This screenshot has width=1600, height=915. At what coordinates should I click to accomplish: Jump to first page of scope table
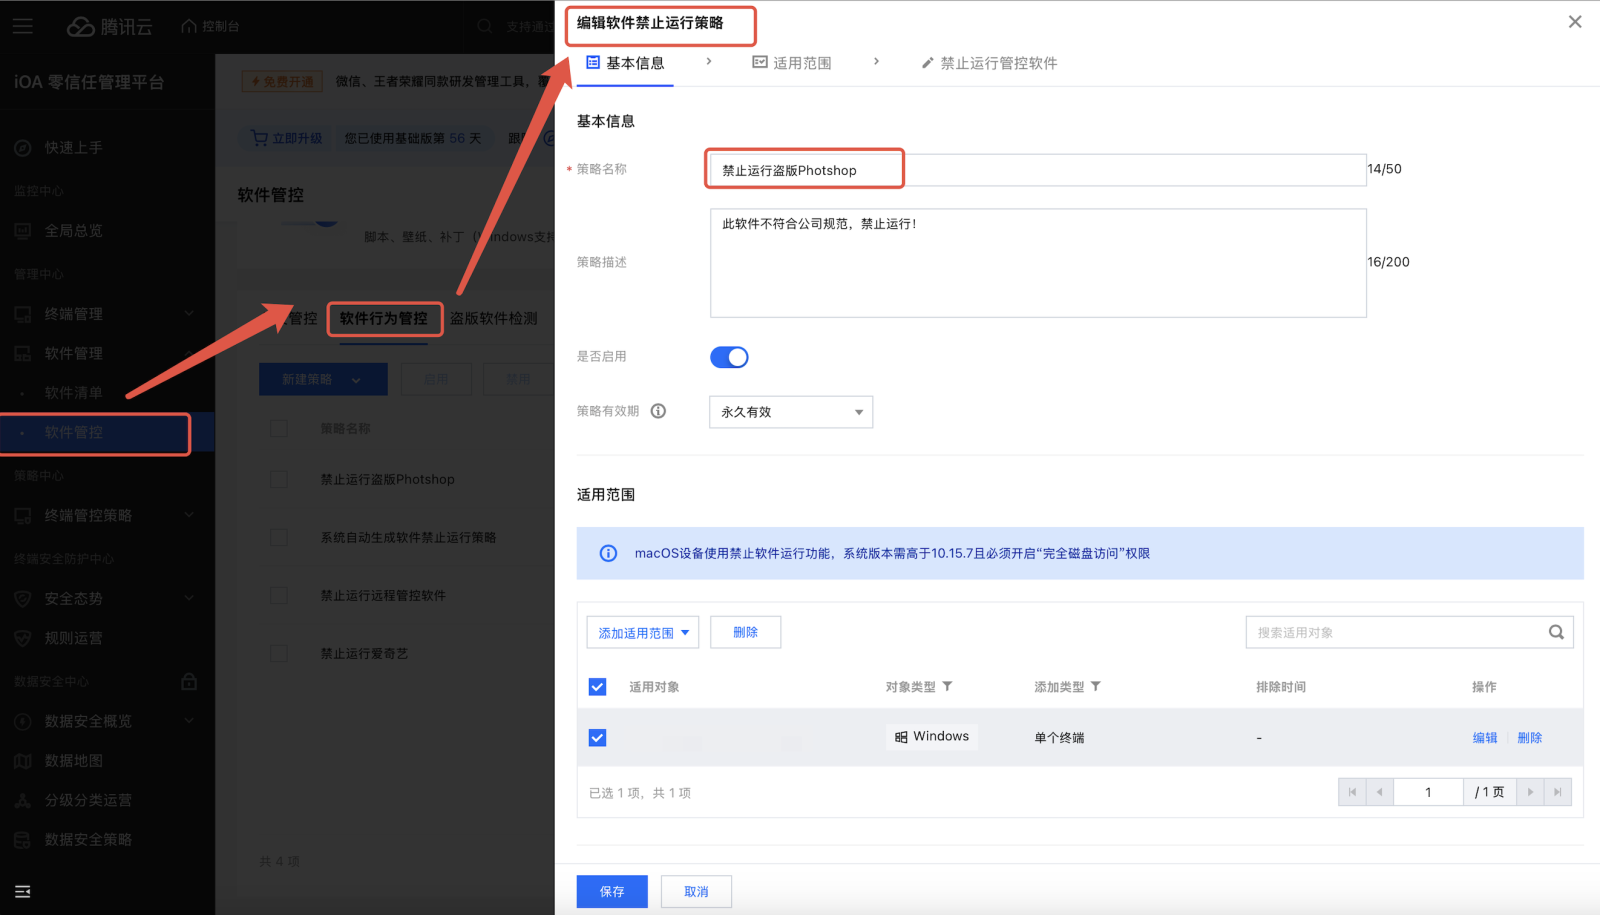pyautogui.click(x=1352, y=792)
